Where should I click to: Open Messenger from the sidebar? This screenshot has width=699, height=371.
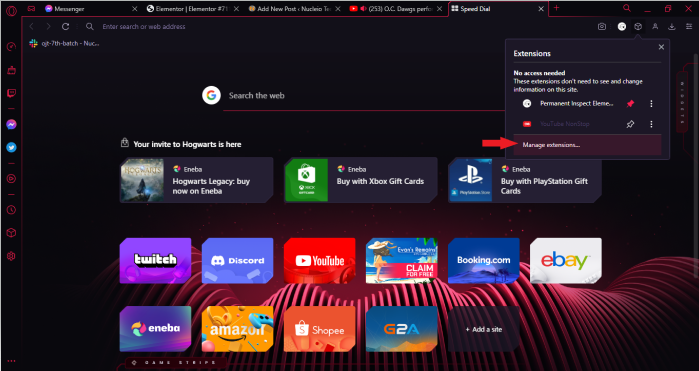click(12, 124)
